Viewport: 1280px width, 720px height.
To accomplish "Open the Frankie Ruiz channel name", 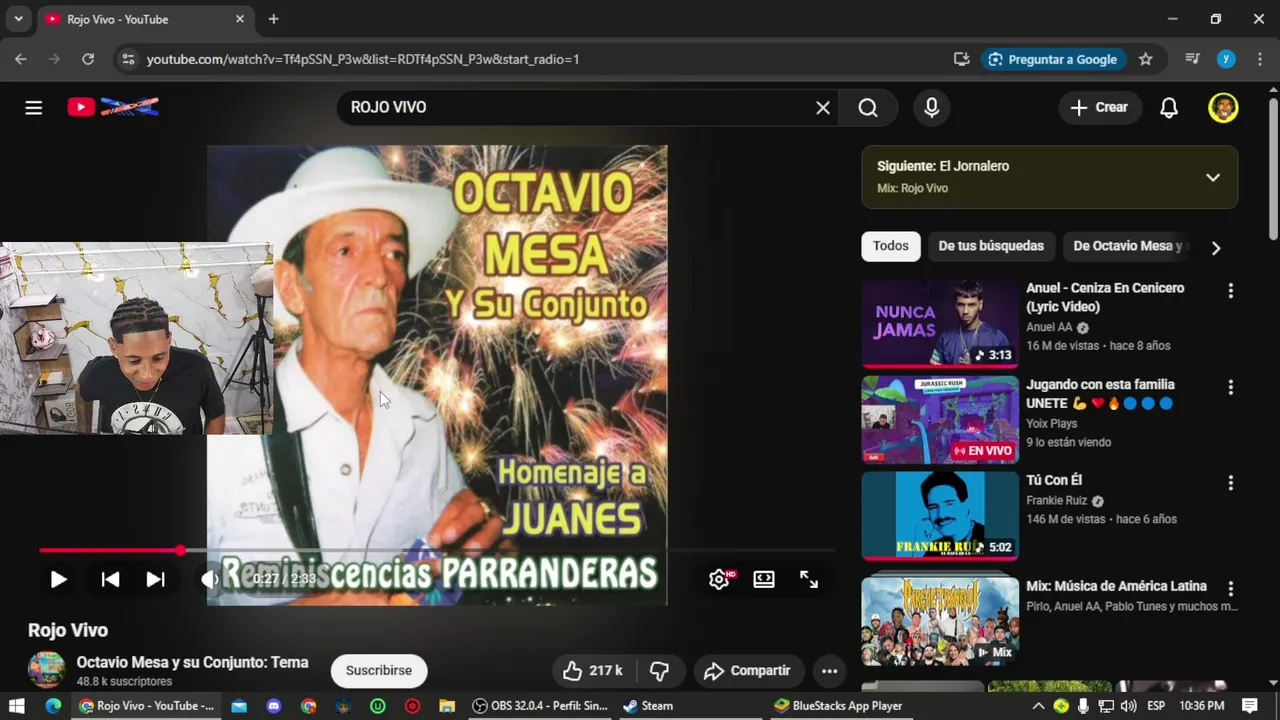I will (x=1057, y=501).
